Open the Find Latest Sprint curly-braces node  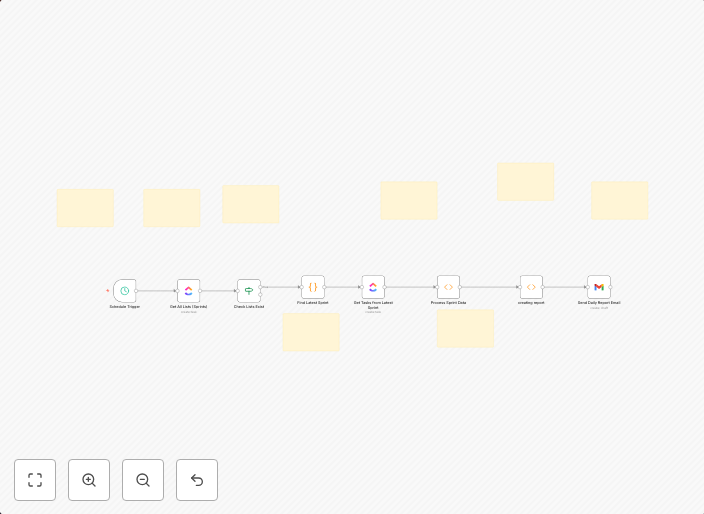(313, 287)
